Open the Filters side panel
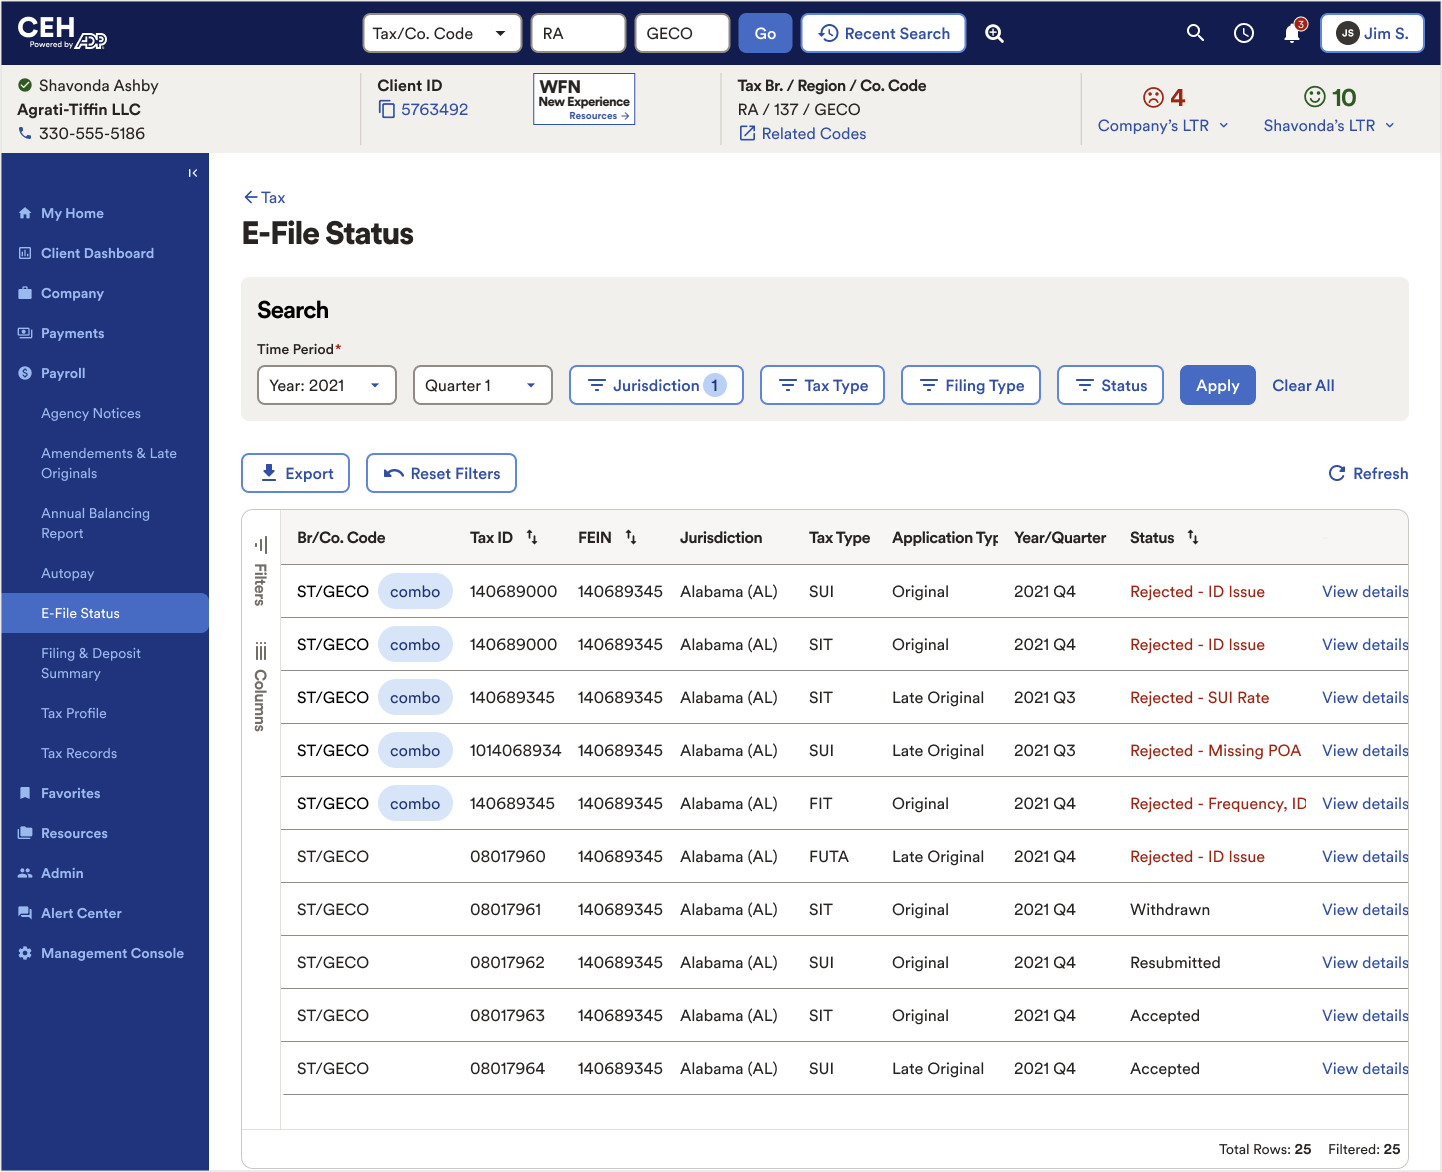 [x=260, y=565]
